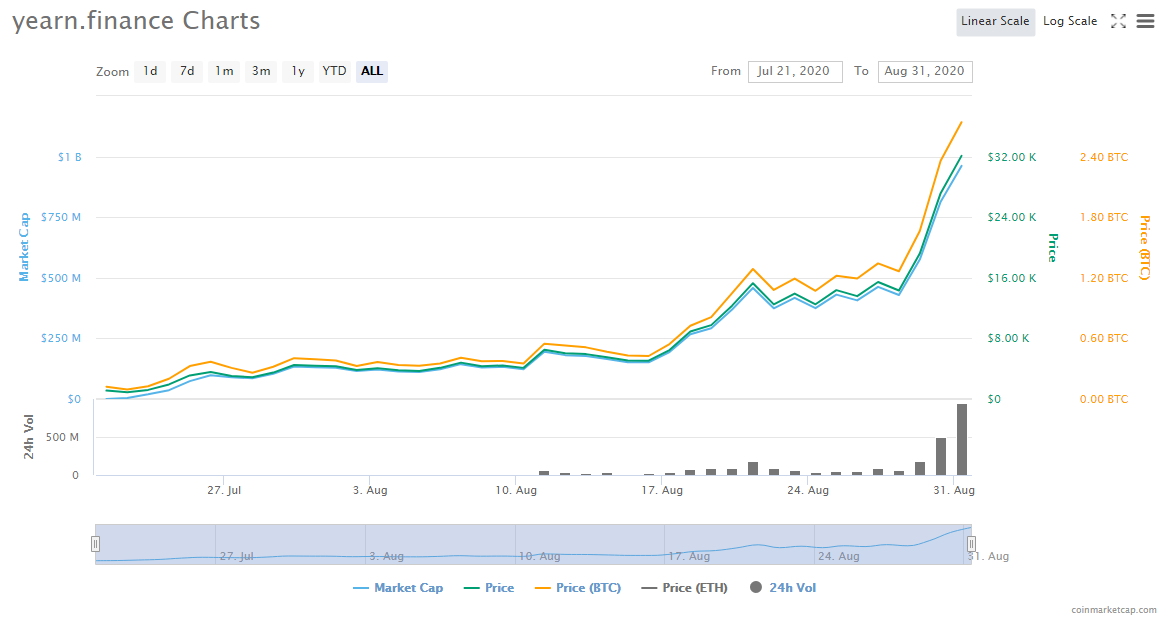Click the second-tallest volume bar near 30 Aug

(x=941, y=457)
